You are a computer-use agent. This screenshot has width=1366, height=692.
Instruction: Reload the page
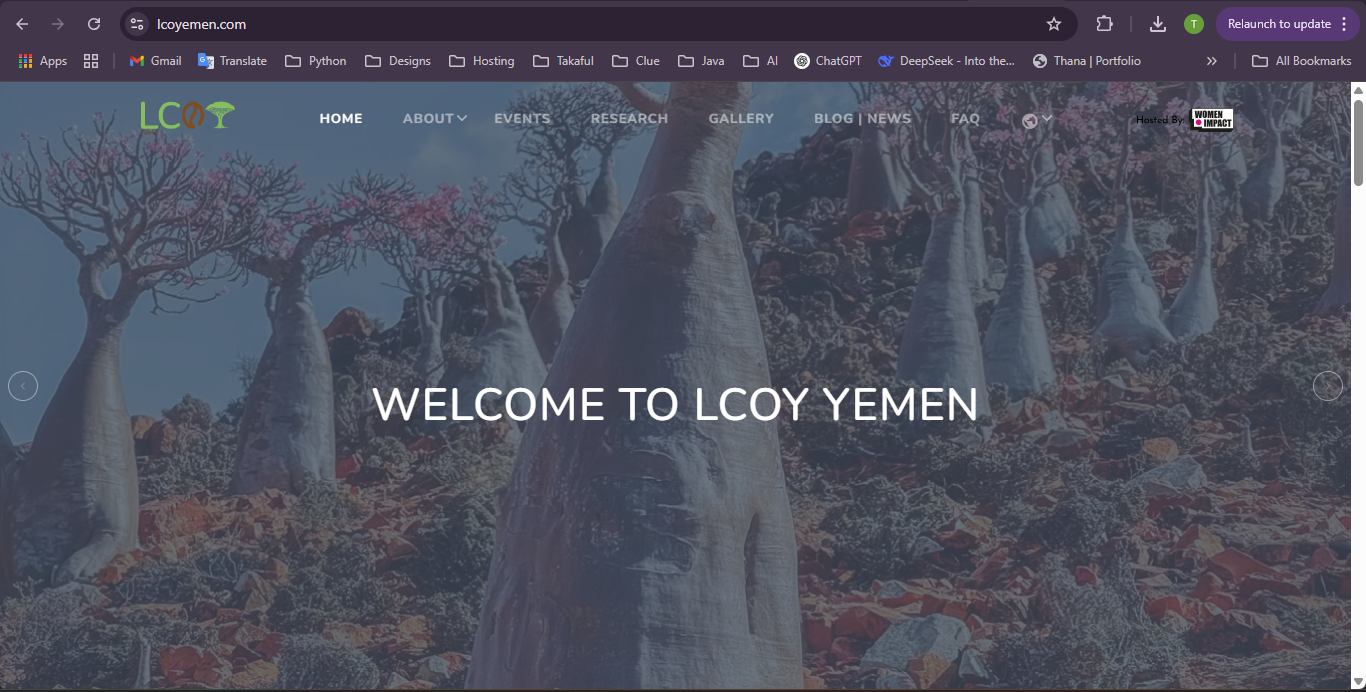(94, 24)
